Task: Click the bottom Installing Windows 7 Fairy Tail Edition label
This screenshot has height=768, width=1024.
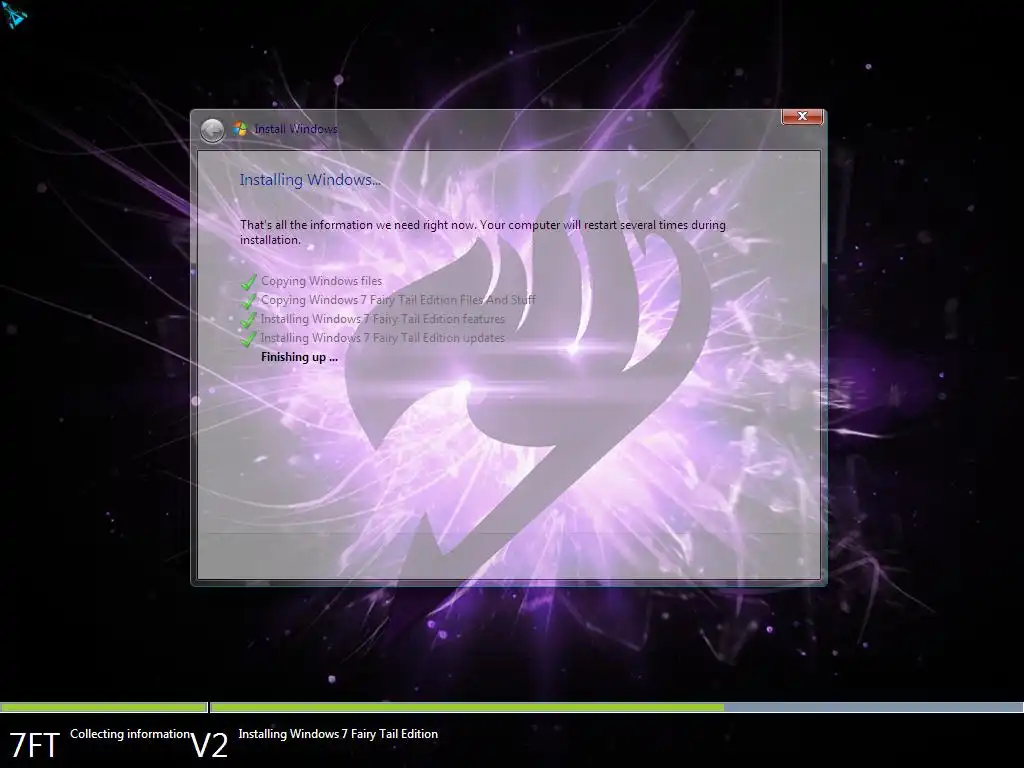Action: point(338,734)
